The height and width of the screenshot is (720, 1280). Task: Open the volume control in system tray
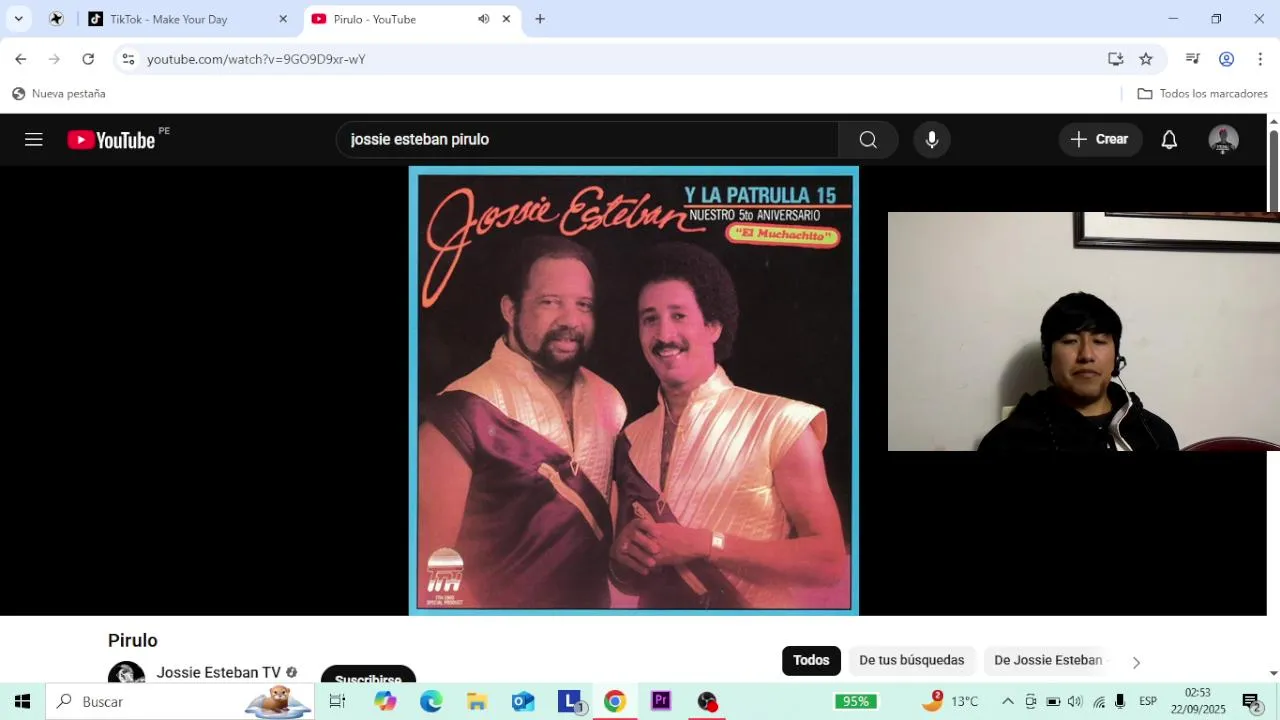click(x=1075, y=702)
